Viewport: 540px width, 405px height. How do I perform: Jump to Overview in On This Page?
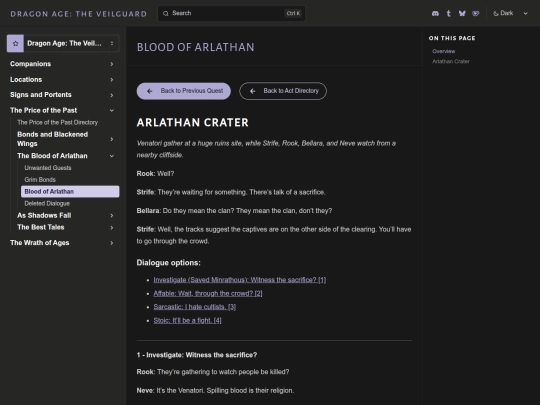pyautogui.click(x=444, y=51)
